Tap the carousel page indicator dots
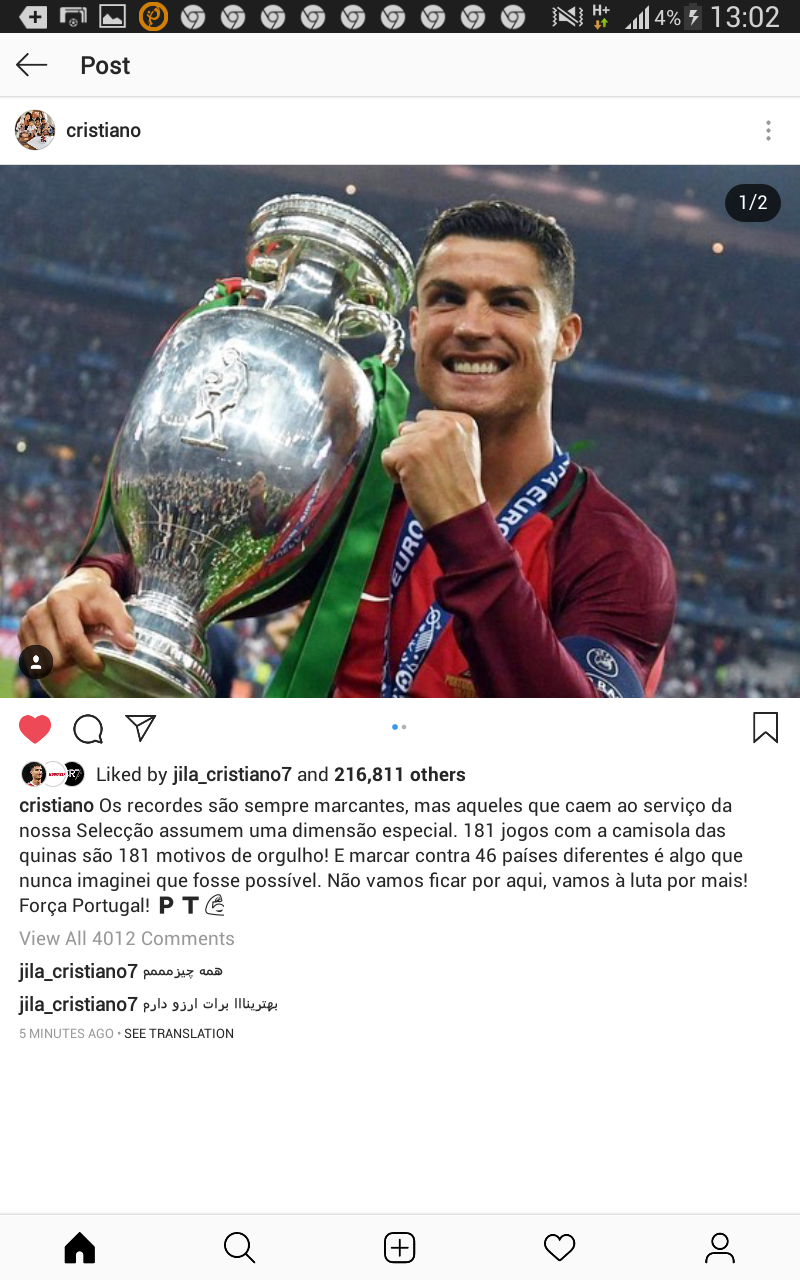This screenshot has height=1280, width=800. coord(399,727)
